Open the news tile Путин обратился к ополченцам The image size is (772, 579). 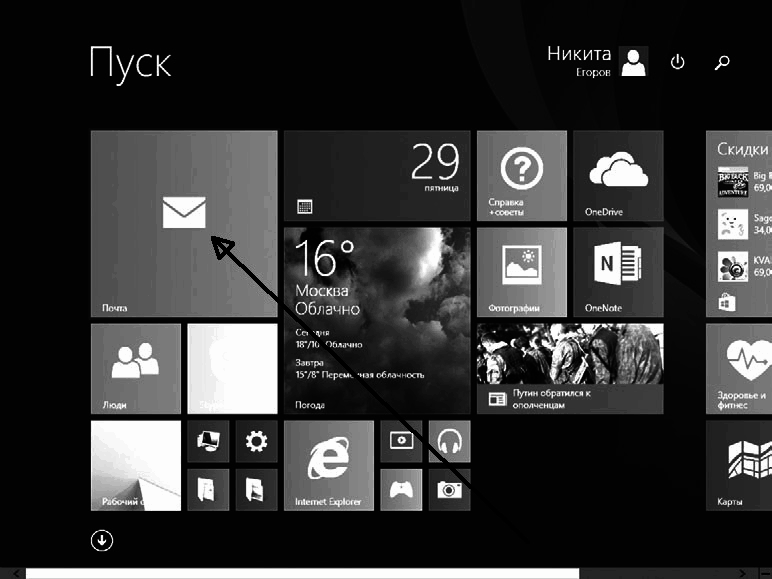click(570, 369)
